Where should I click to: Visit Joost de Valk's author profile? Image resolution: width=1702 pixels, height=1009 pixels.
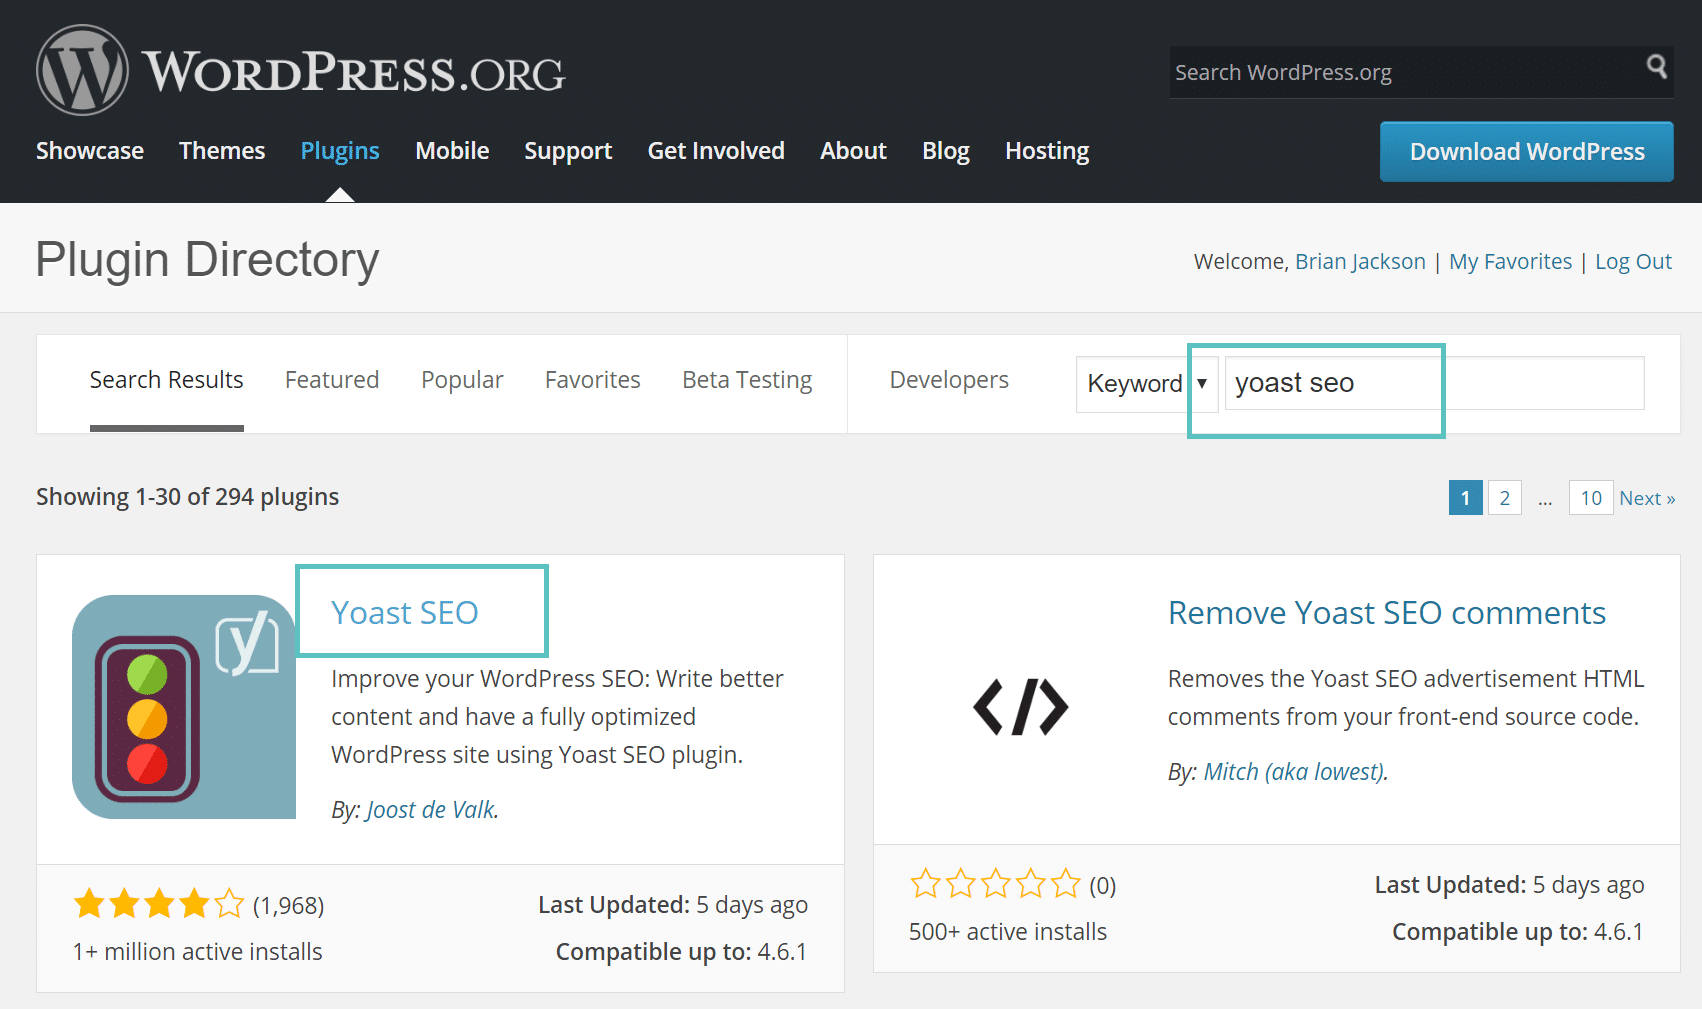[429, 809]
